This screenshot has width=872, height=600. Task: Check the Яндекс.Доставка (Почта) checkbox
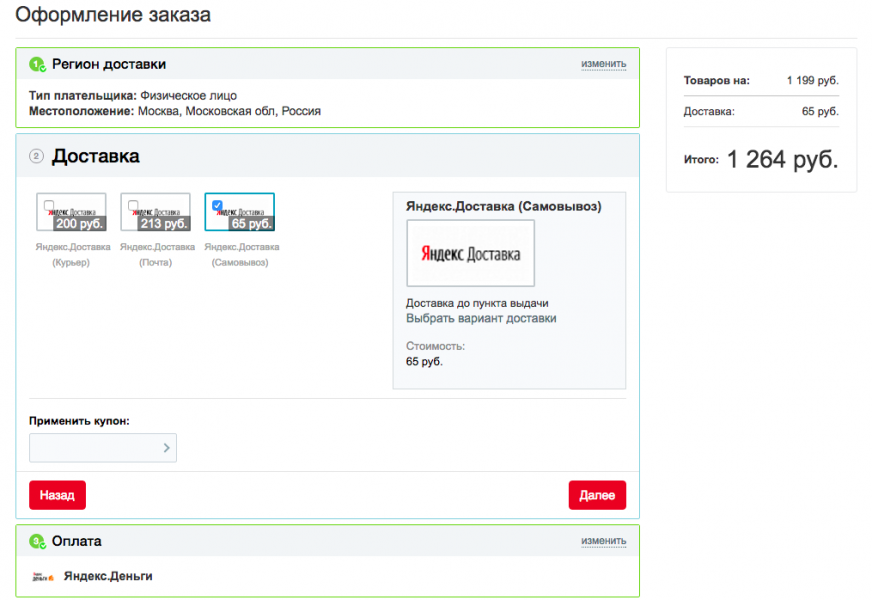pos(133,205)
